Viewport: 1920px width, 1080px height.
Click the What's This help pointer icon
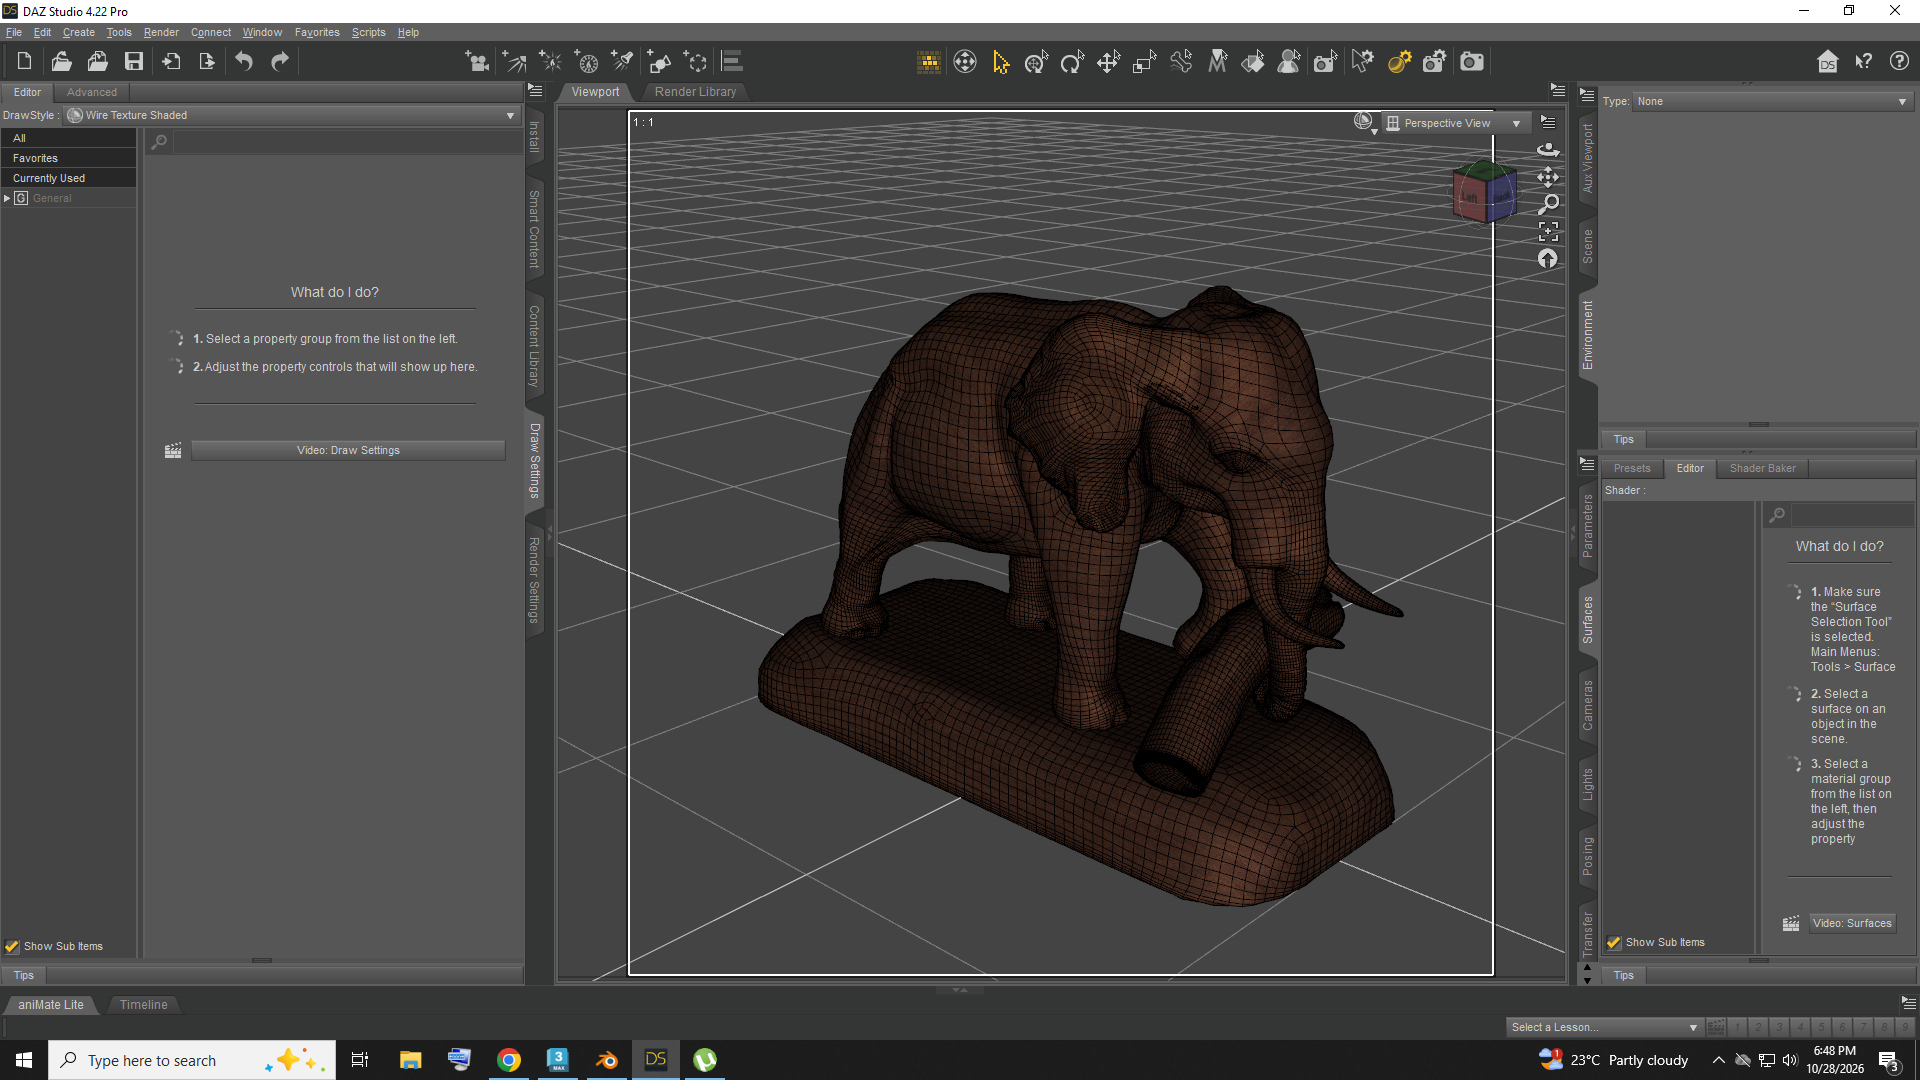point(1863,62)
